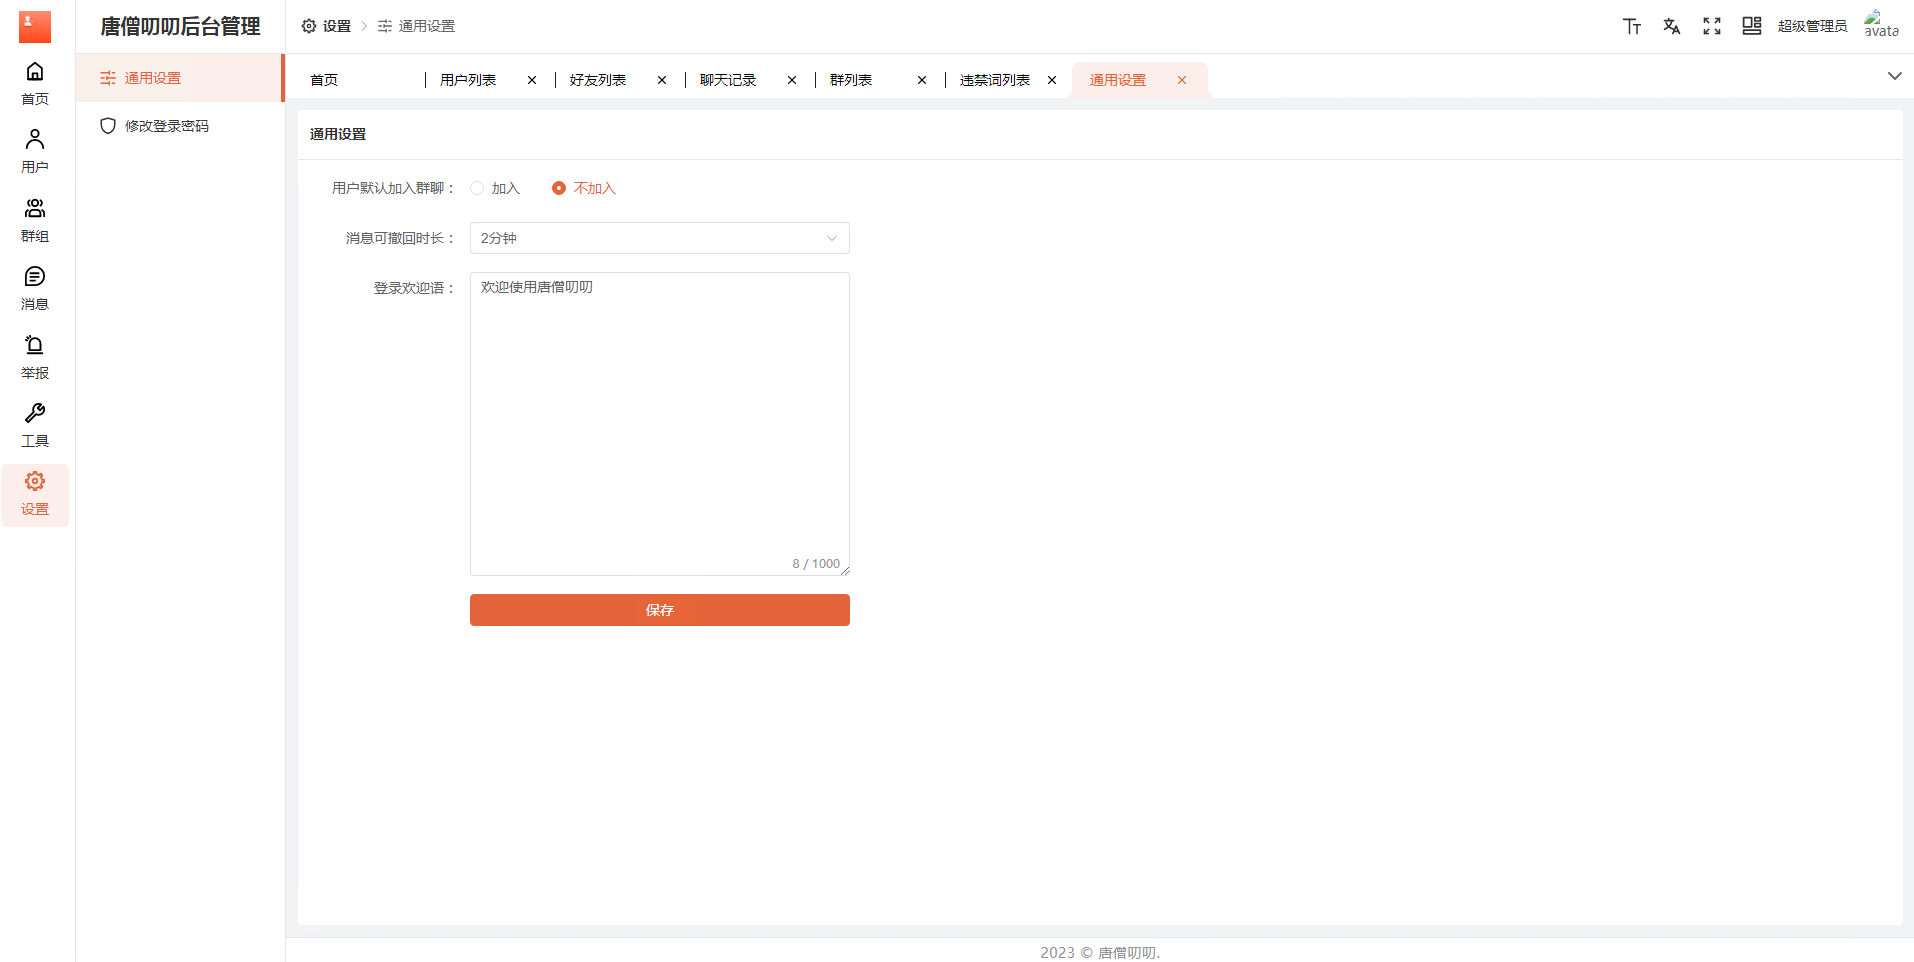Screen dimensions: 1914x962
Task: Click the font size icon in header
Action: (1632, 26)
